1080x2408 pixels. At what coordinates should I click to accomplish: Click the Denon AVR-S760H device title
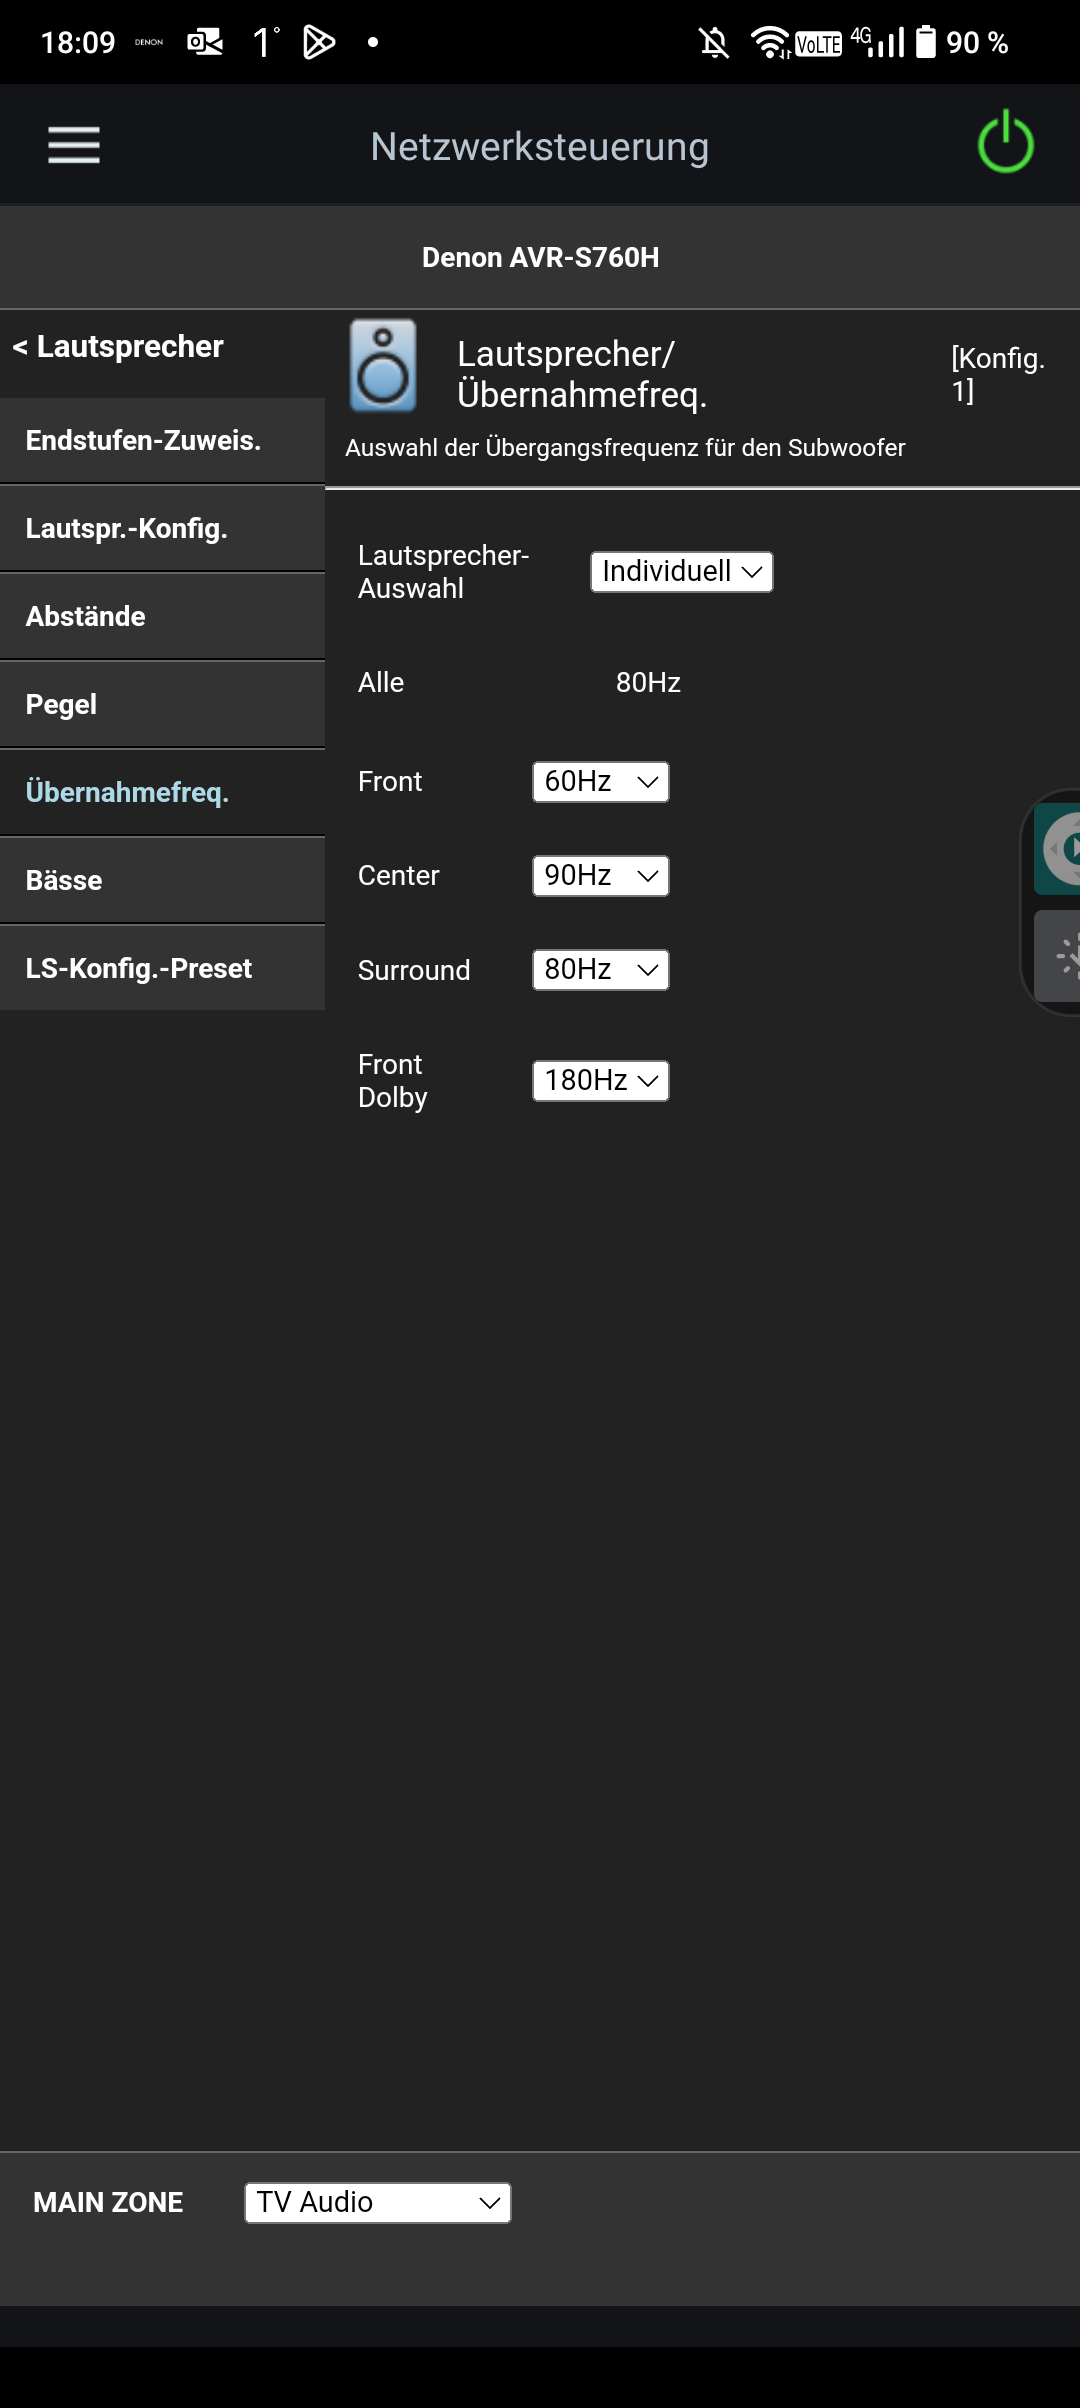(540, 258)
